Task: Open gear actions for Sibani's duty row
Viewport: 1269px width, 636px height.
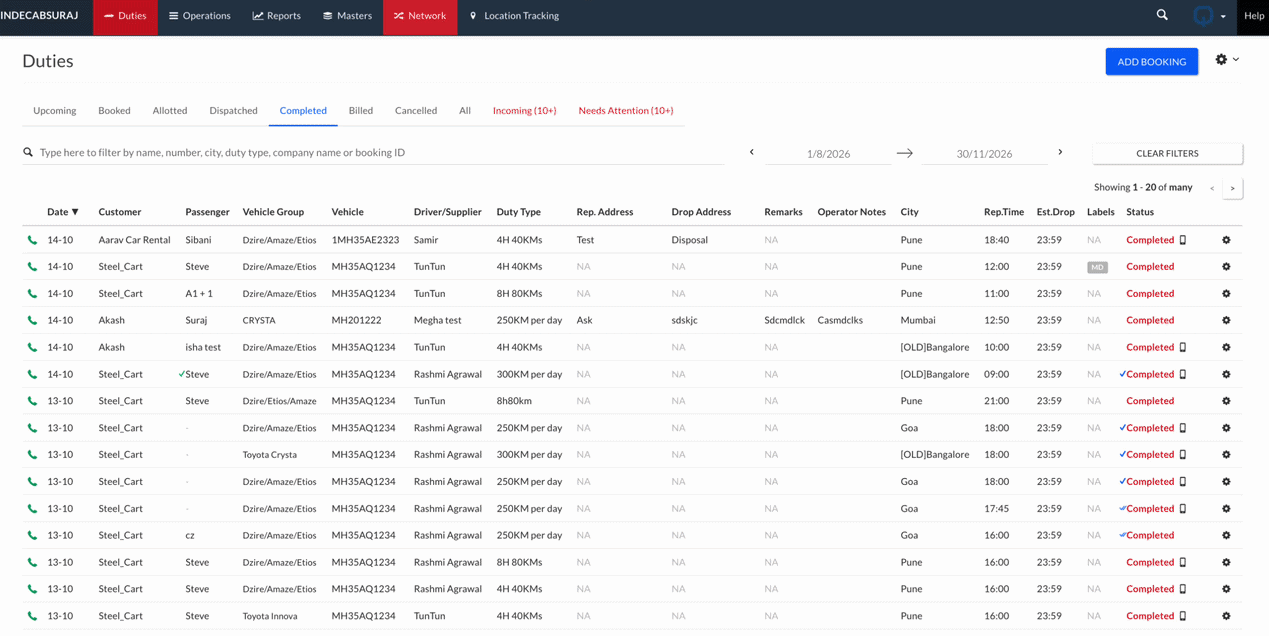Action: point(1226,240)
